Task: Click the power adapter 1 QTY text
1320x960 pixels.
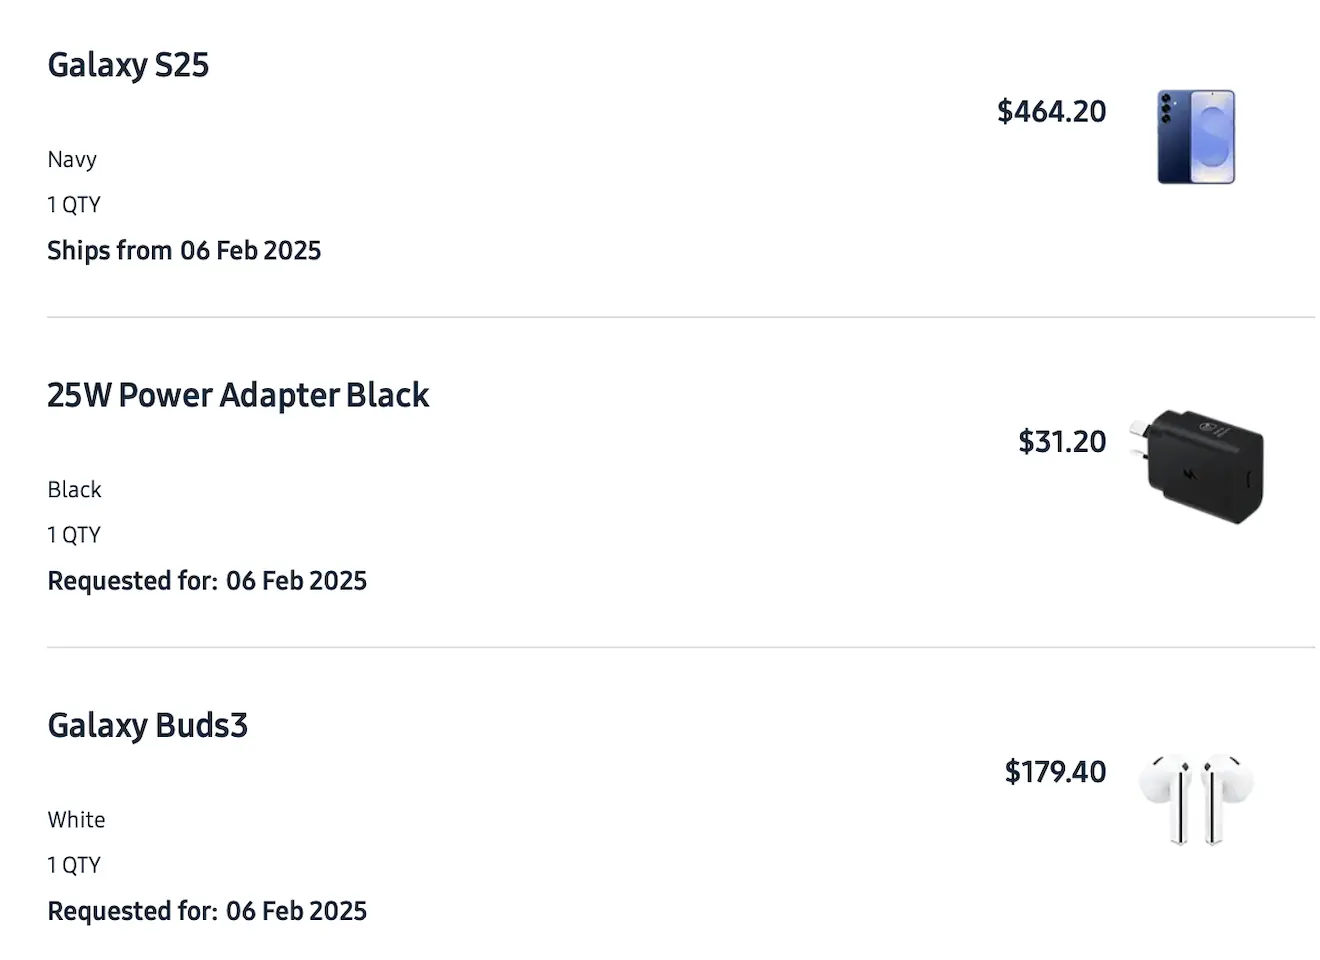Action: pyautogui.click(x=74, y=534)
